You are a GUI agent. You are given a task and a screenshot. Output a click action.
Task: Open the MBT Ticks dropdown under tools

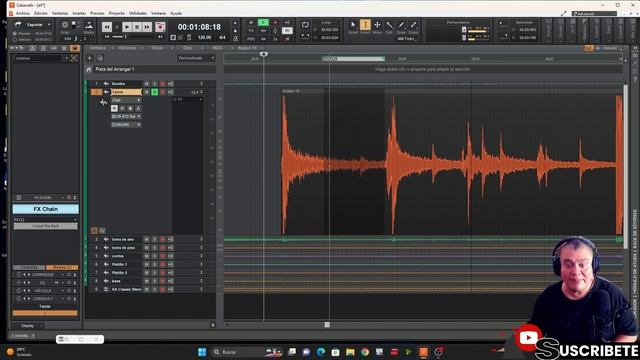click(406, 39)
